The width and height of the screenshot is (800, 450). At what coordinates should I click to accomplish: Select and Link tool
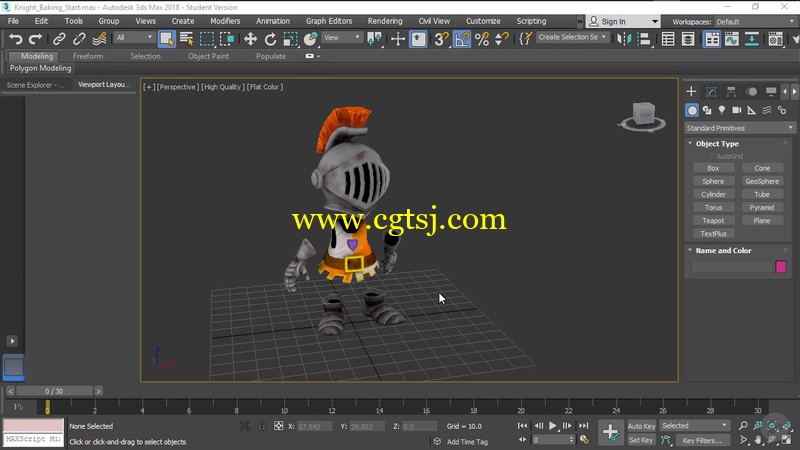[59, 39]
